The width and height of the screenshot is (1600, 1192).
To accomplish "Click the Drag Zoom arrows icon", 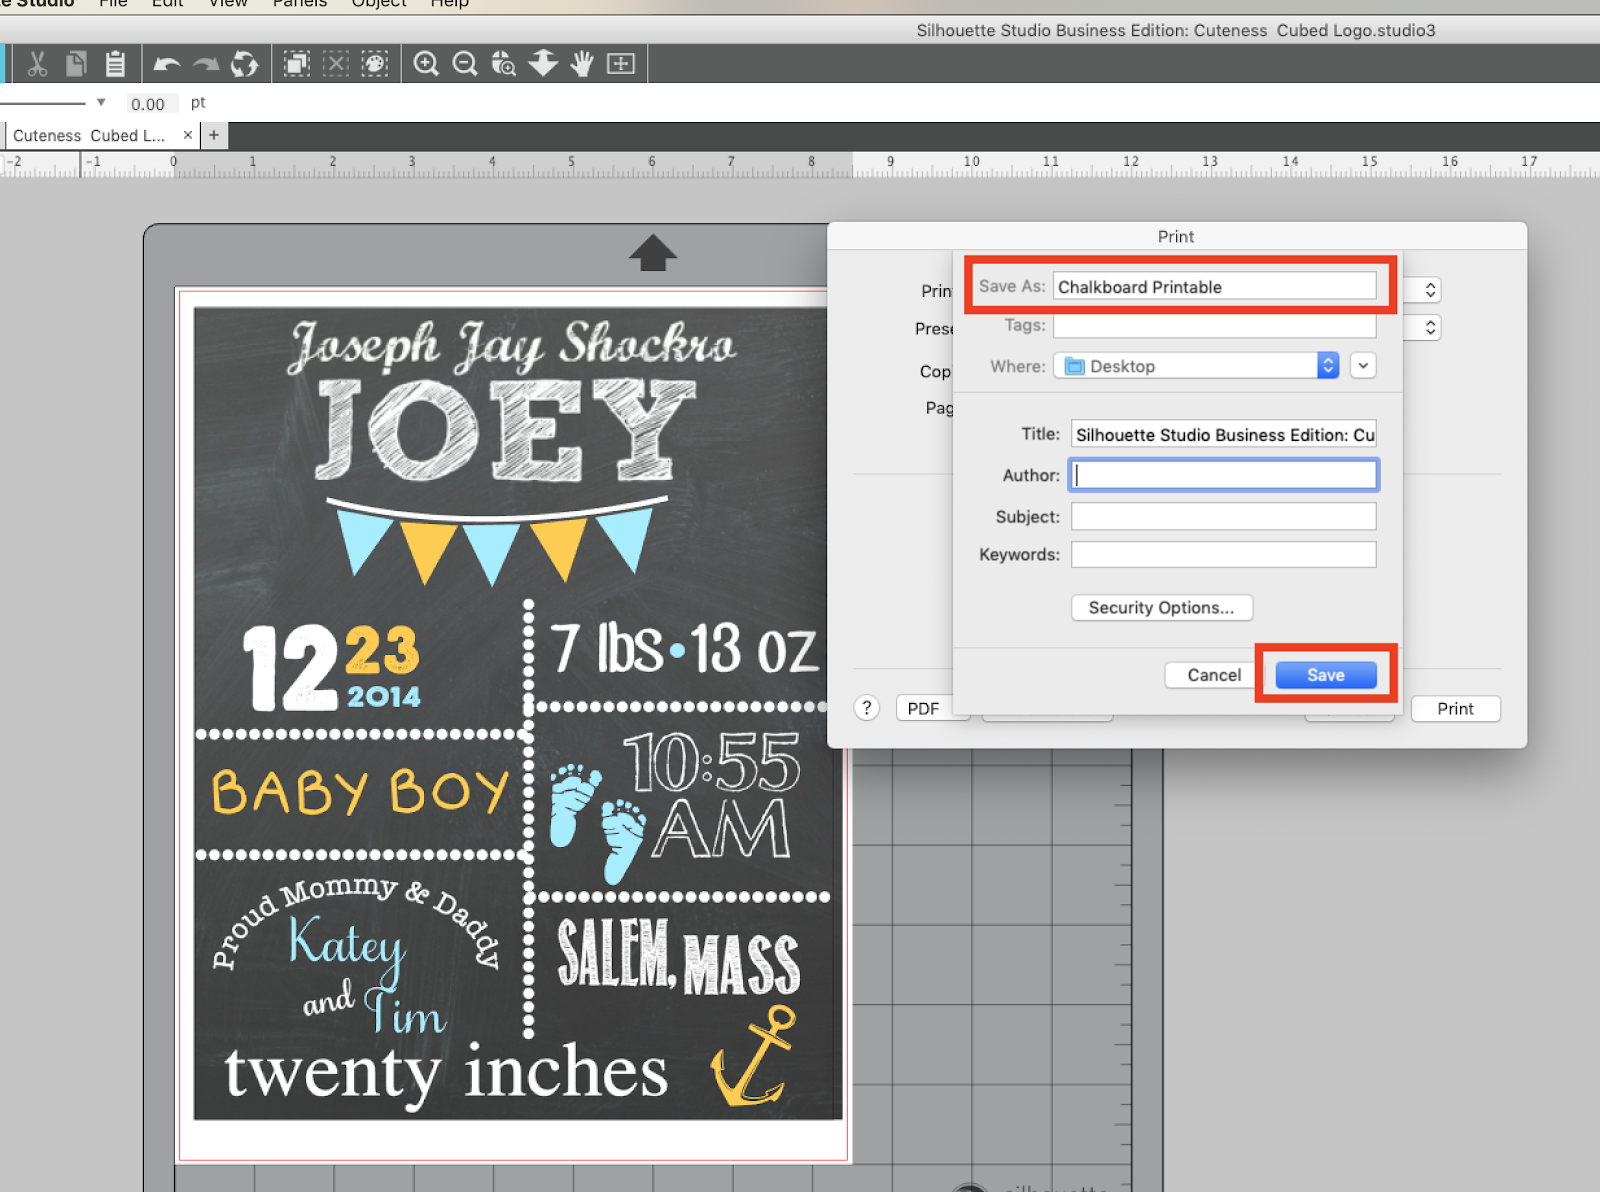I will [543, 64].
